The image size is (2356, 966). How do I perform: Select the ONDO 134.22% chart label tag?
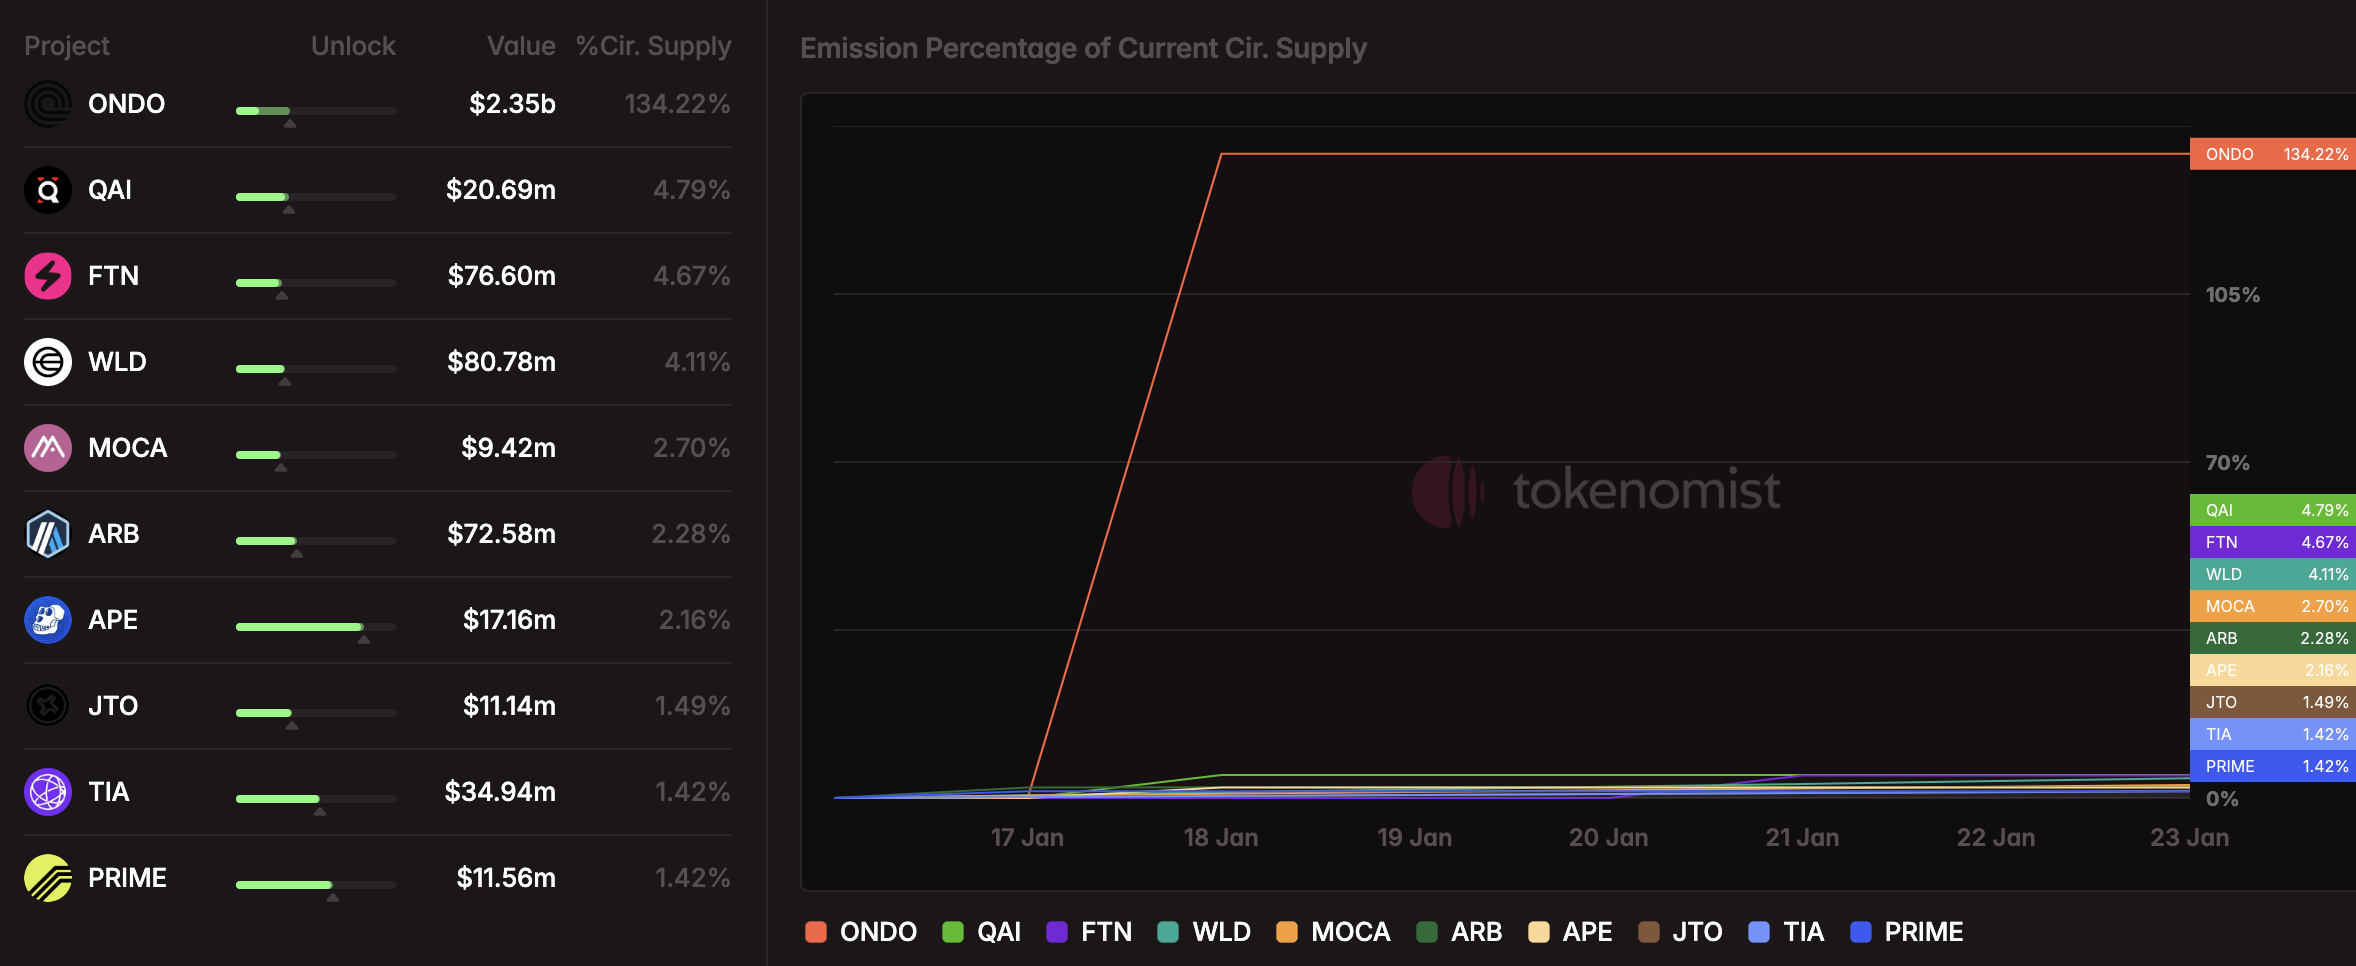tap(2272, 154)
